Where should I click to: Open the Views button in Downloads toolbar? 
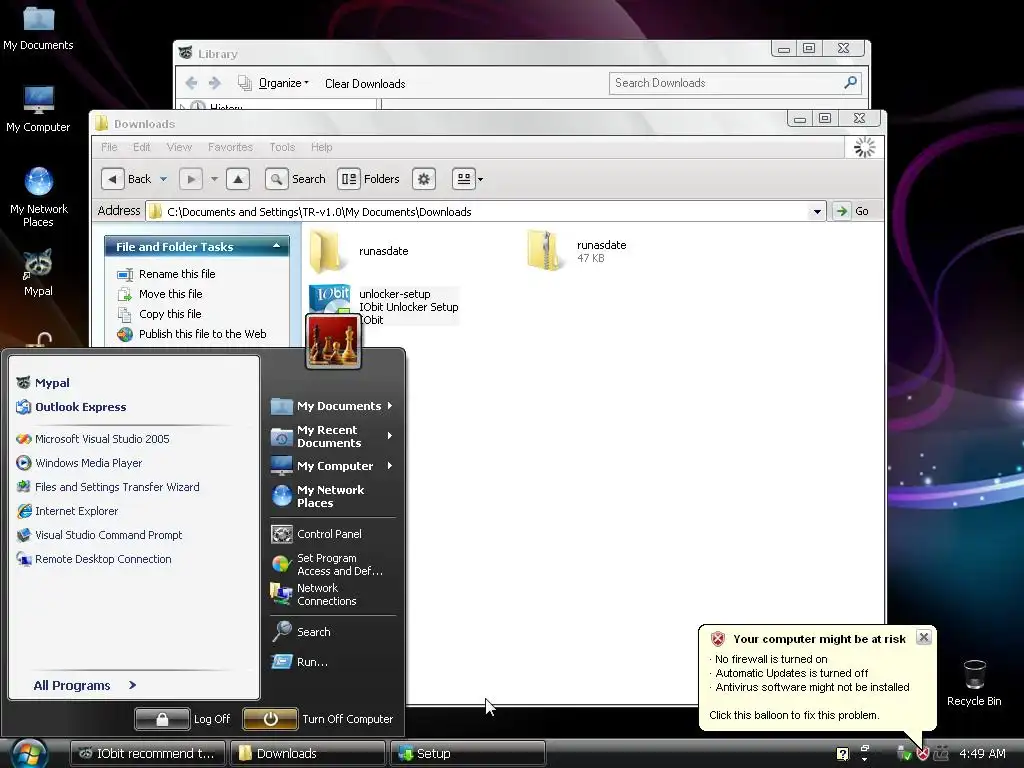click(x=464, y=179)
